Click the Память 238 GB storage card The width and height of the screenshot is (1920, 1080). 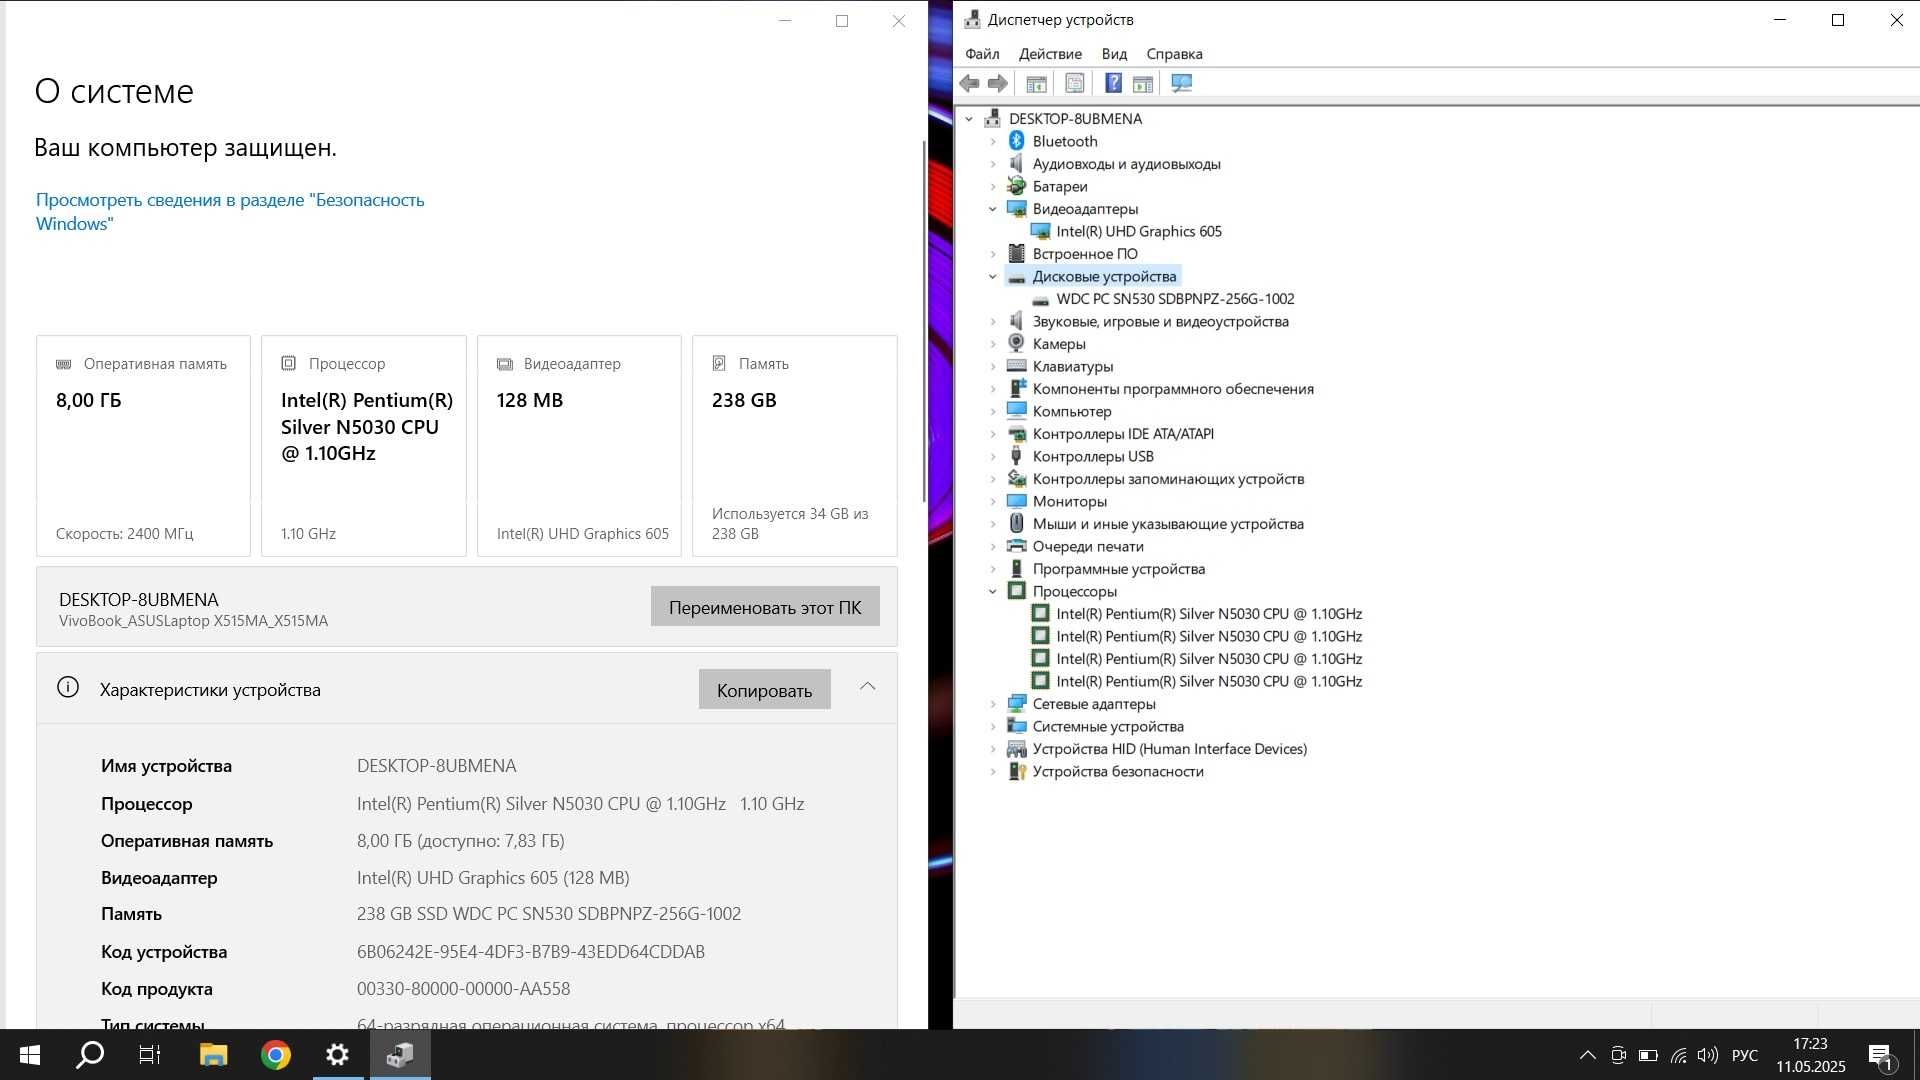(x=795, y=446)
